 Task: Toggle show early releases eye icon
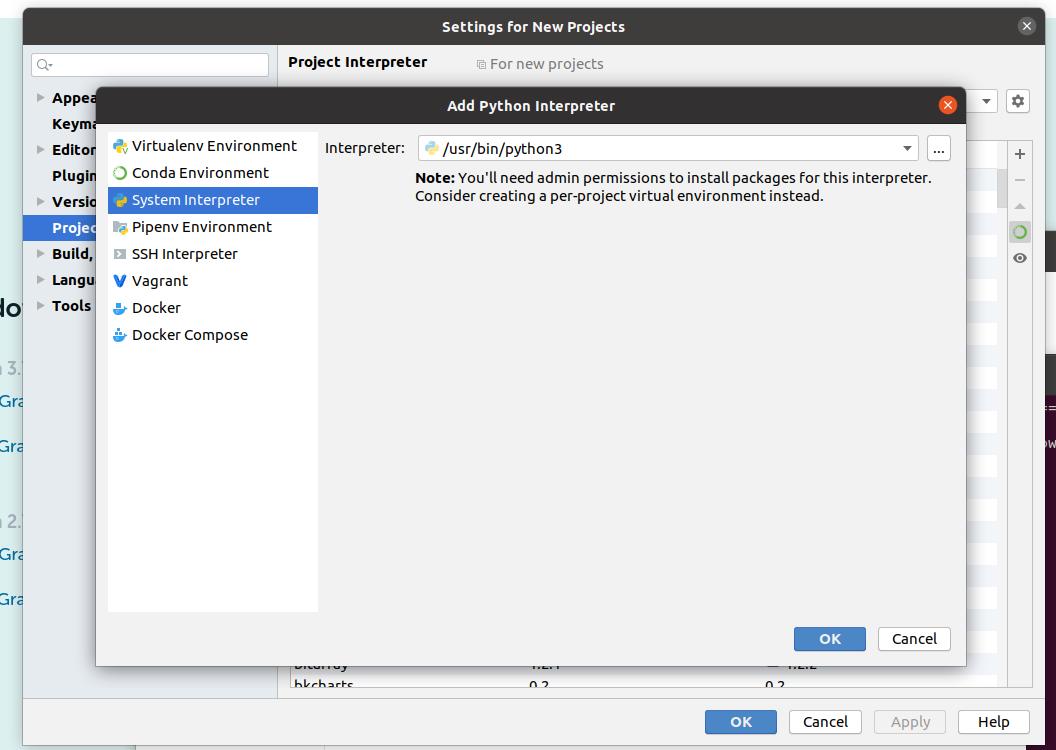[1019, 258]
